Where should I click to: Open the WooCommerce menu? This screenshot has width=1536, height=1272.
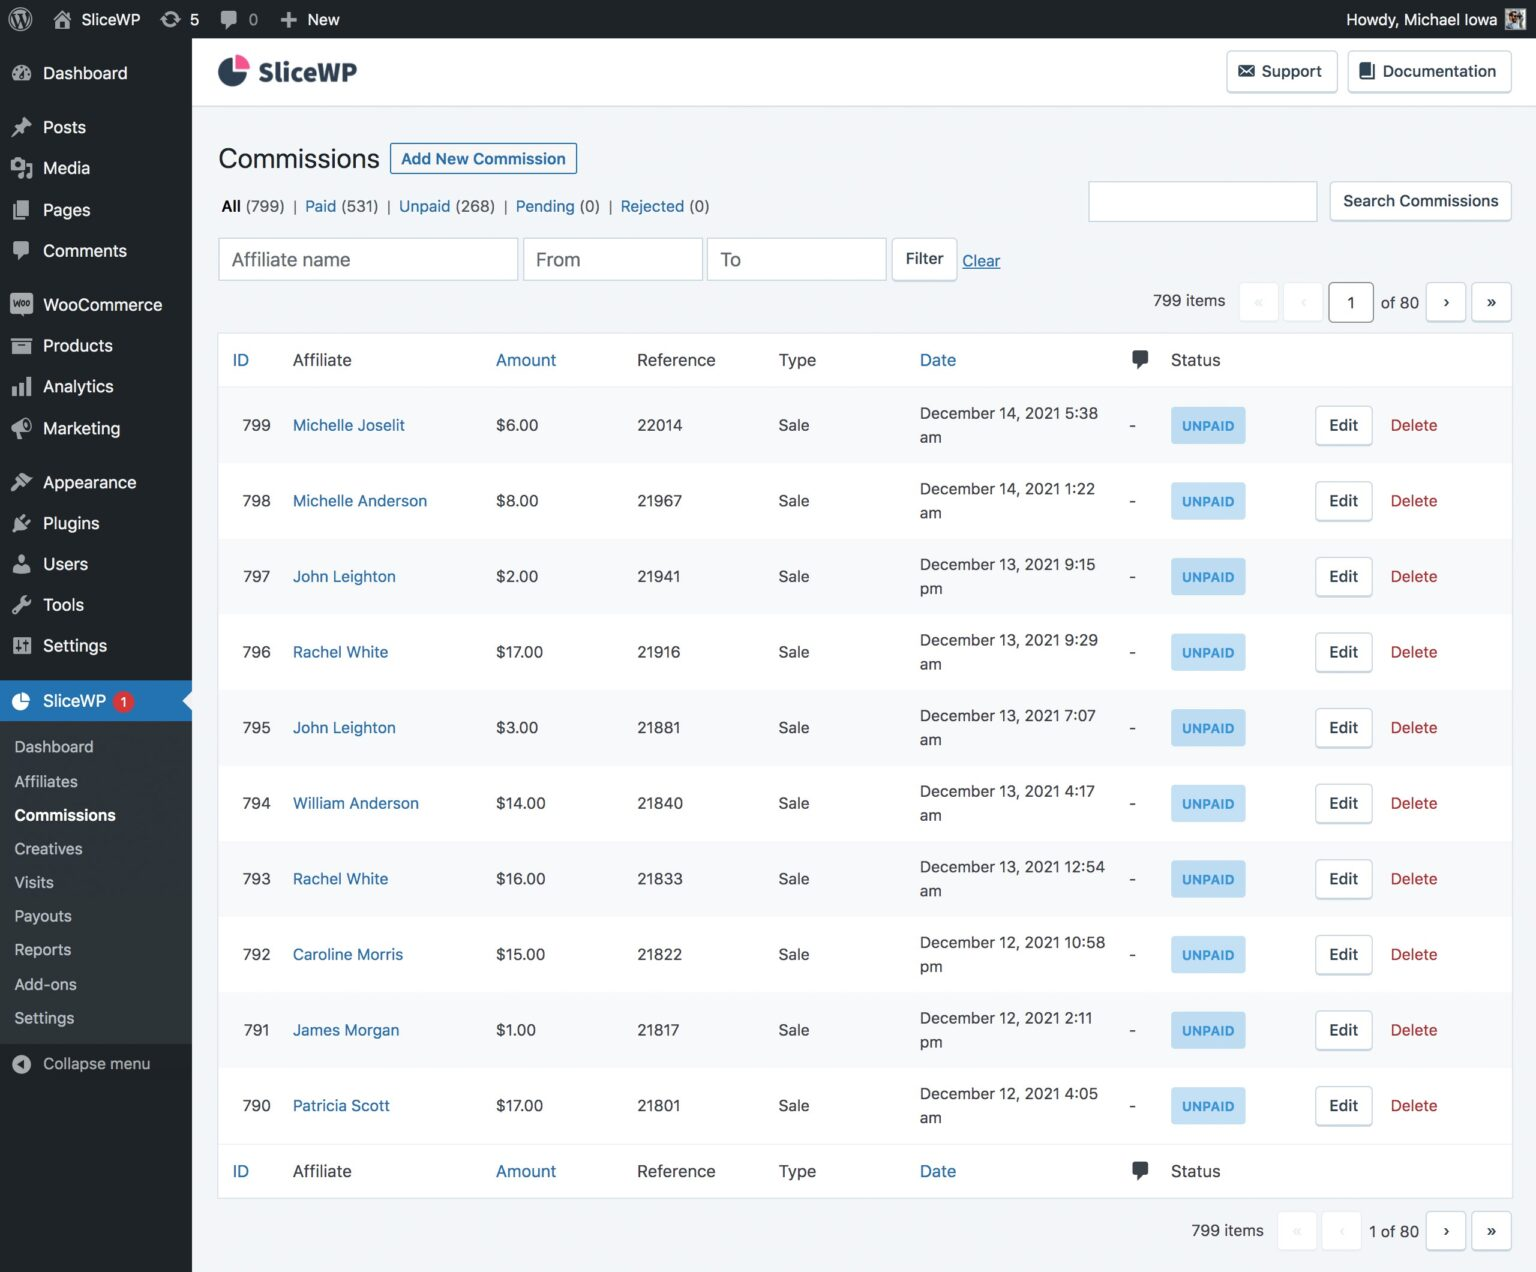pyautogui.click(x=101, y=305)
